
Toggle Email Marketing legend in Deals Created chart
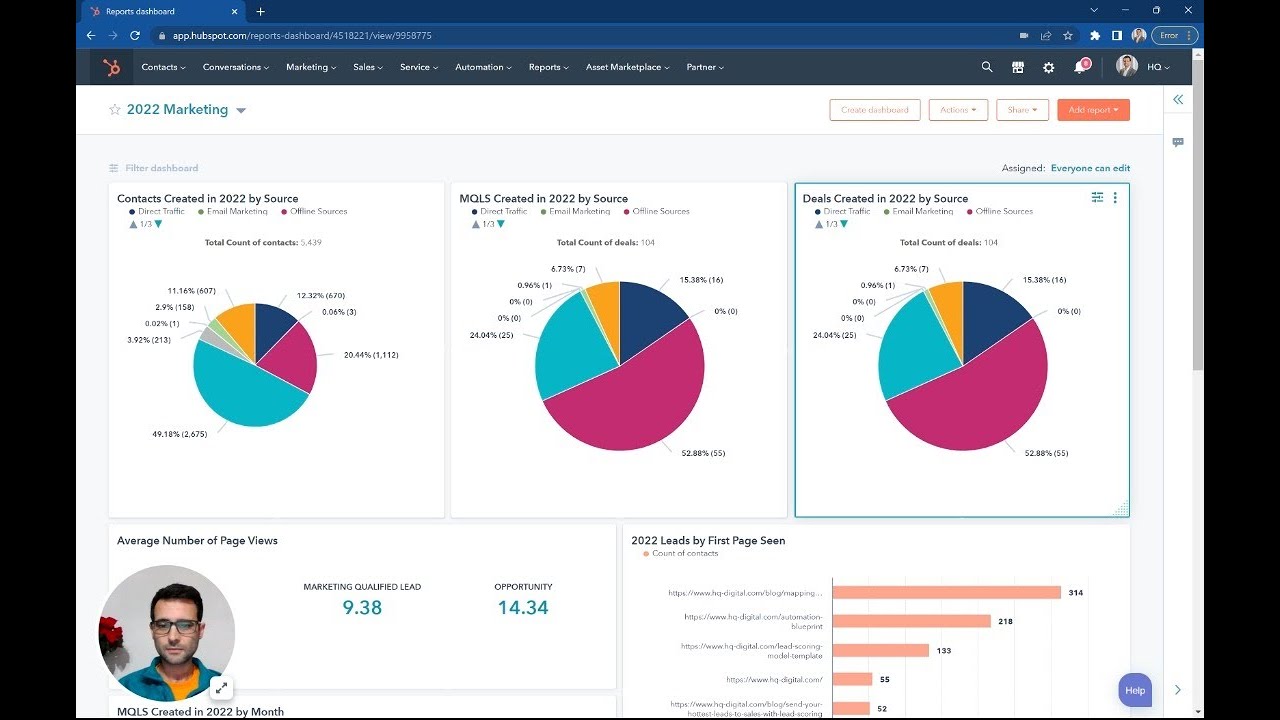click(918, 211)
